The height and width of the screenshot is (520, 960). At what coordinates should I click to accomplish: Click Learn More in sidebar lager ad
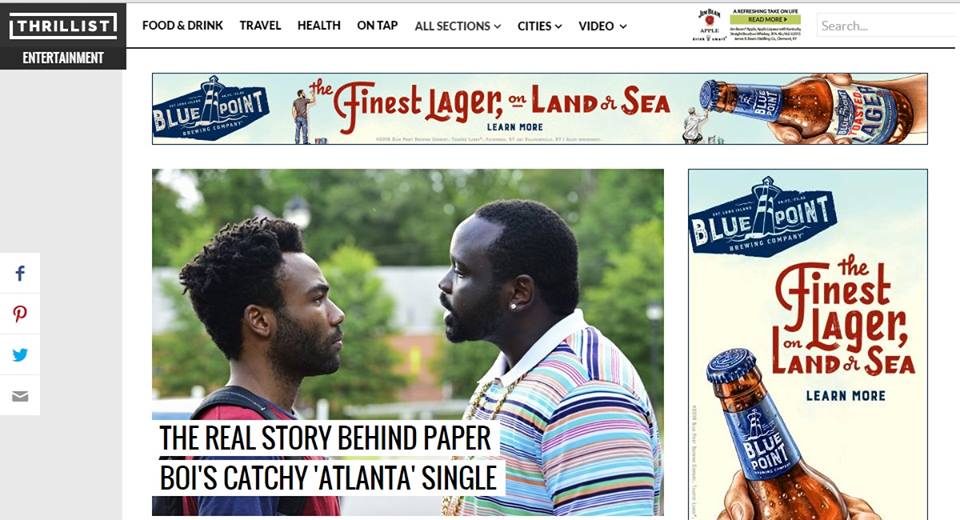[x=846, y=396]
